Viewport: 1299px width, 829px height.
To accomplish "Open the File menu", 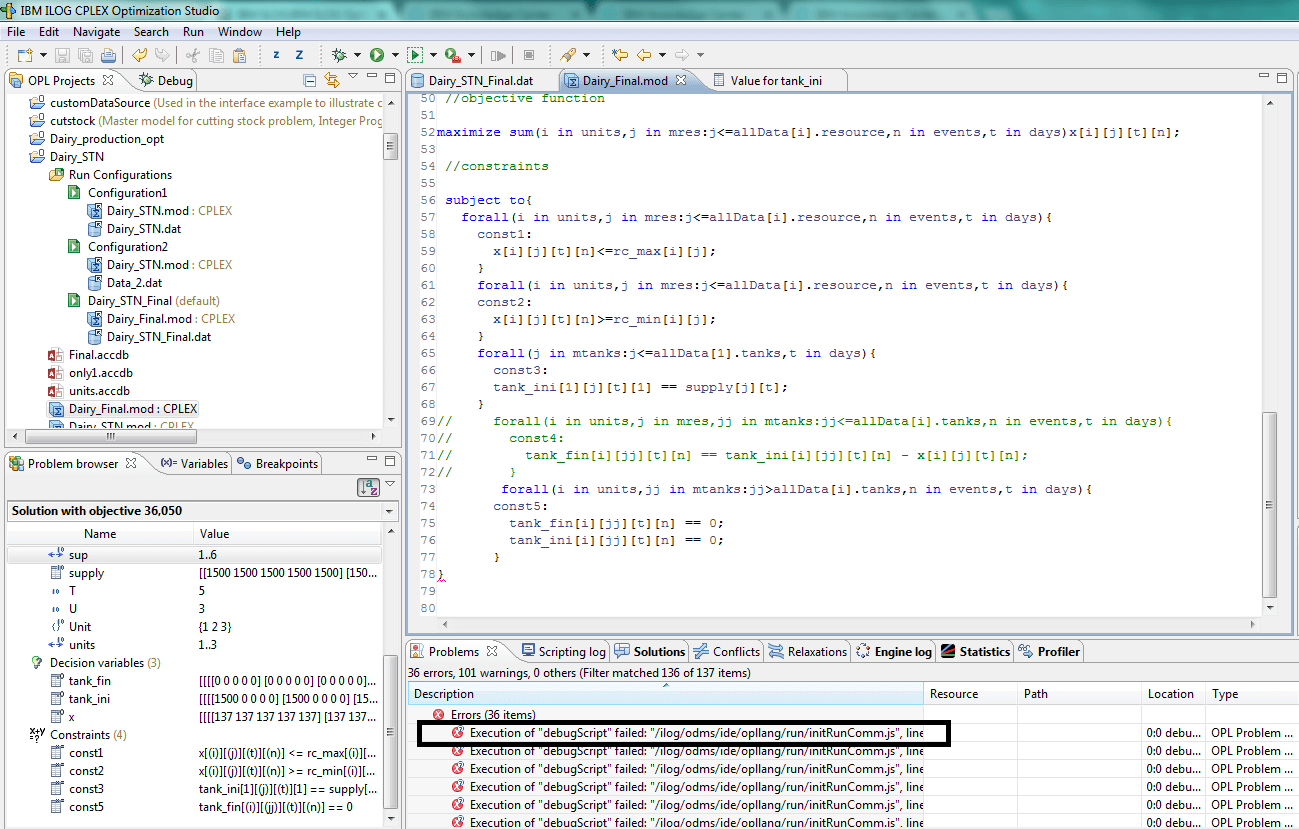I will [x=16, y=32].
